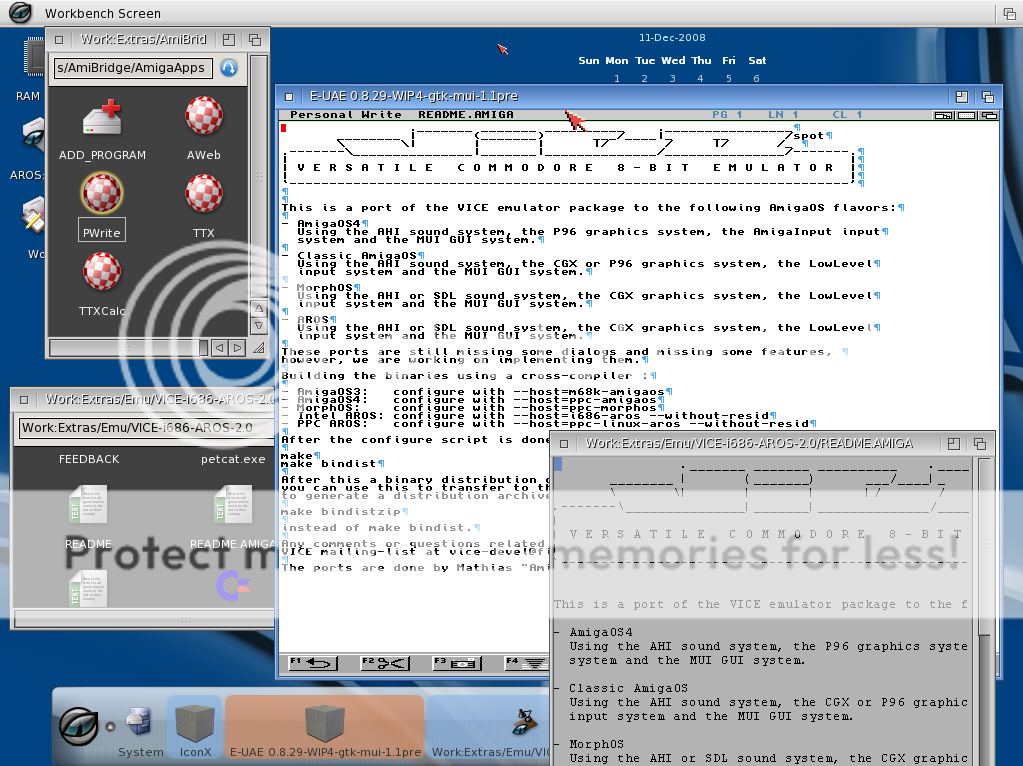The height and width of the screenshot is (766, 1023).
Task: Click the AmigaApps path input field
Action: click(x=133, y=68)
